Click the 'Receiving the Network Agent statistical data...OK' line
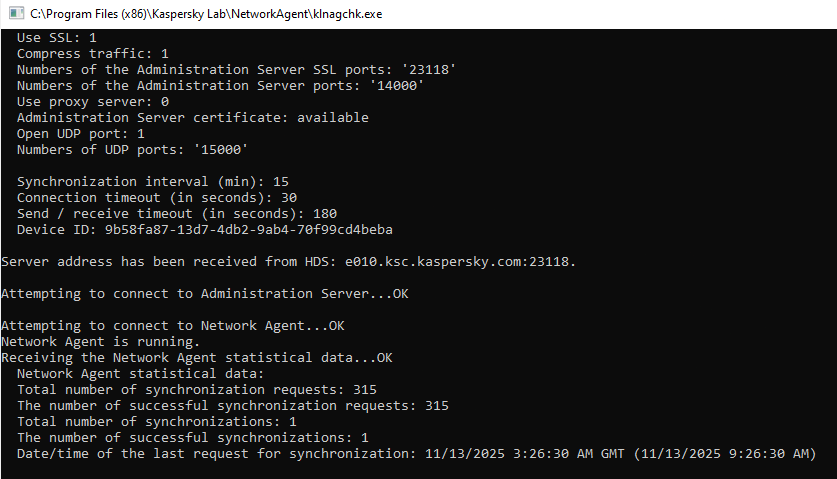 pyautogui.click(x=197, y=357)
